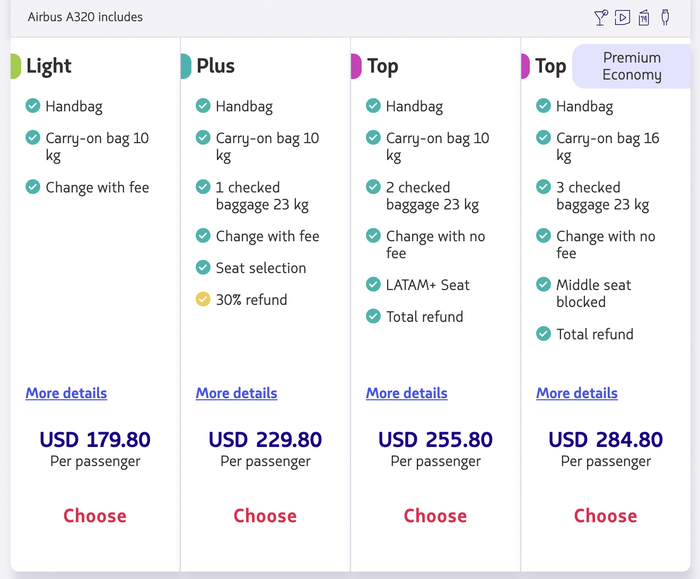Click the '3 checked baggage 23 kg' text
Screen dimensions: 700x579
click(603, 196)
